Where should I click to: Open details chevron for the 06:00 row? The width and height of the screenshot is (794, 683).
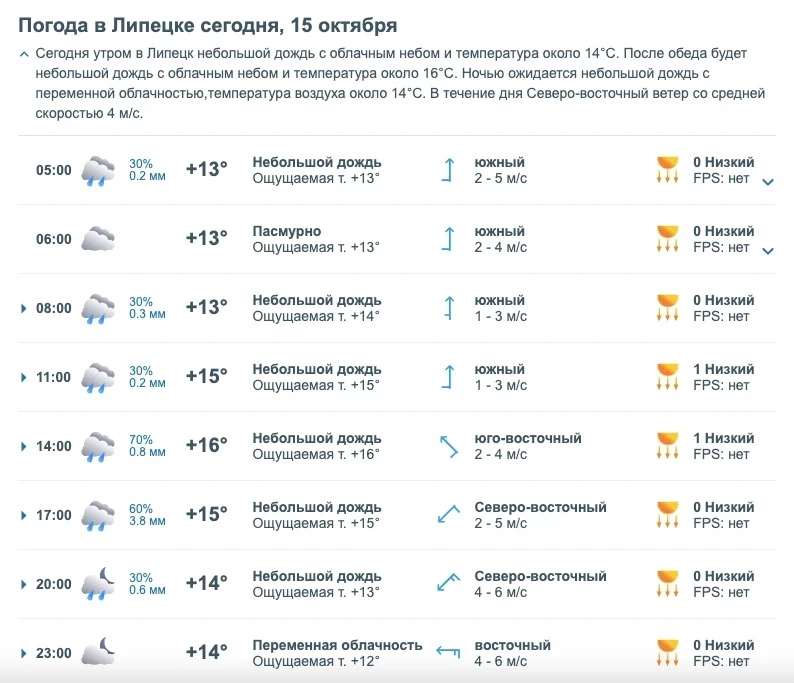768,251
